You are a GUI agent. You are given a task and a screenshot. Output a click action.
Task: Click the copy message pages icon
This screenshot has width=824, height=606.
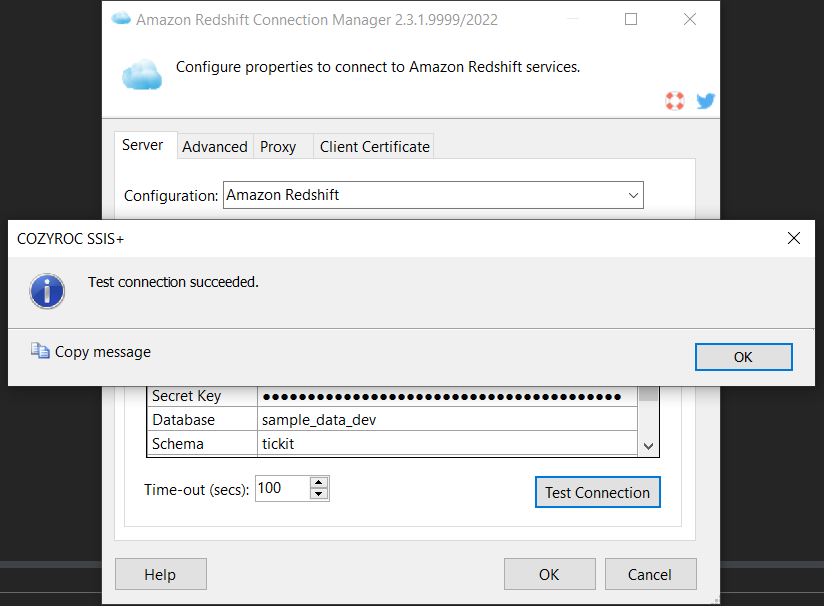(x=40, y=351)
